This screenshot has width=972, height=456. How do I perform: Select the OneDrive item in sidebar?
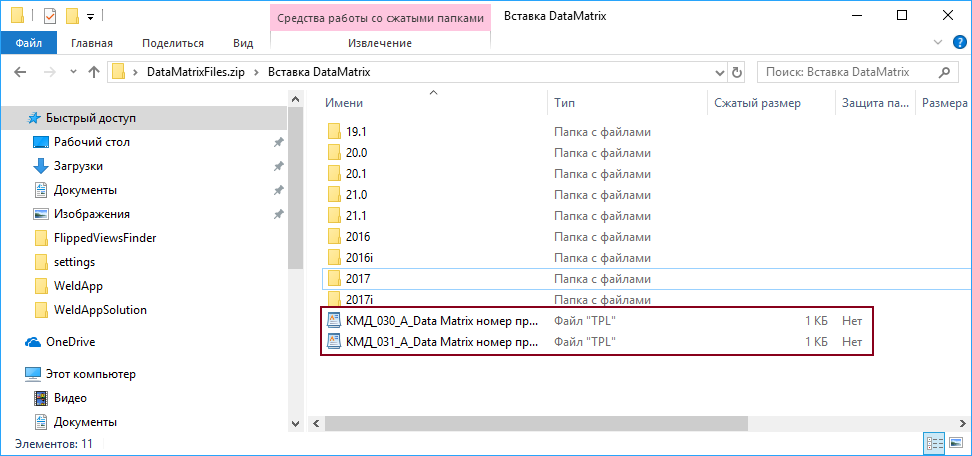(70, 342)
